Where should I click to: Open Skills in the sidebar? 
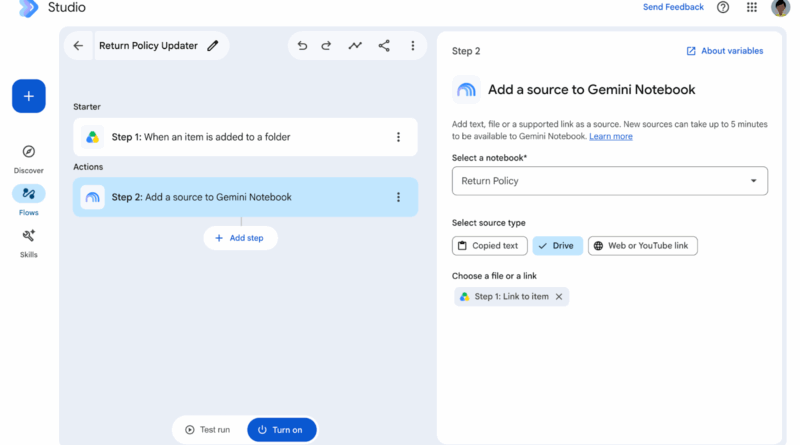[29, 243]
